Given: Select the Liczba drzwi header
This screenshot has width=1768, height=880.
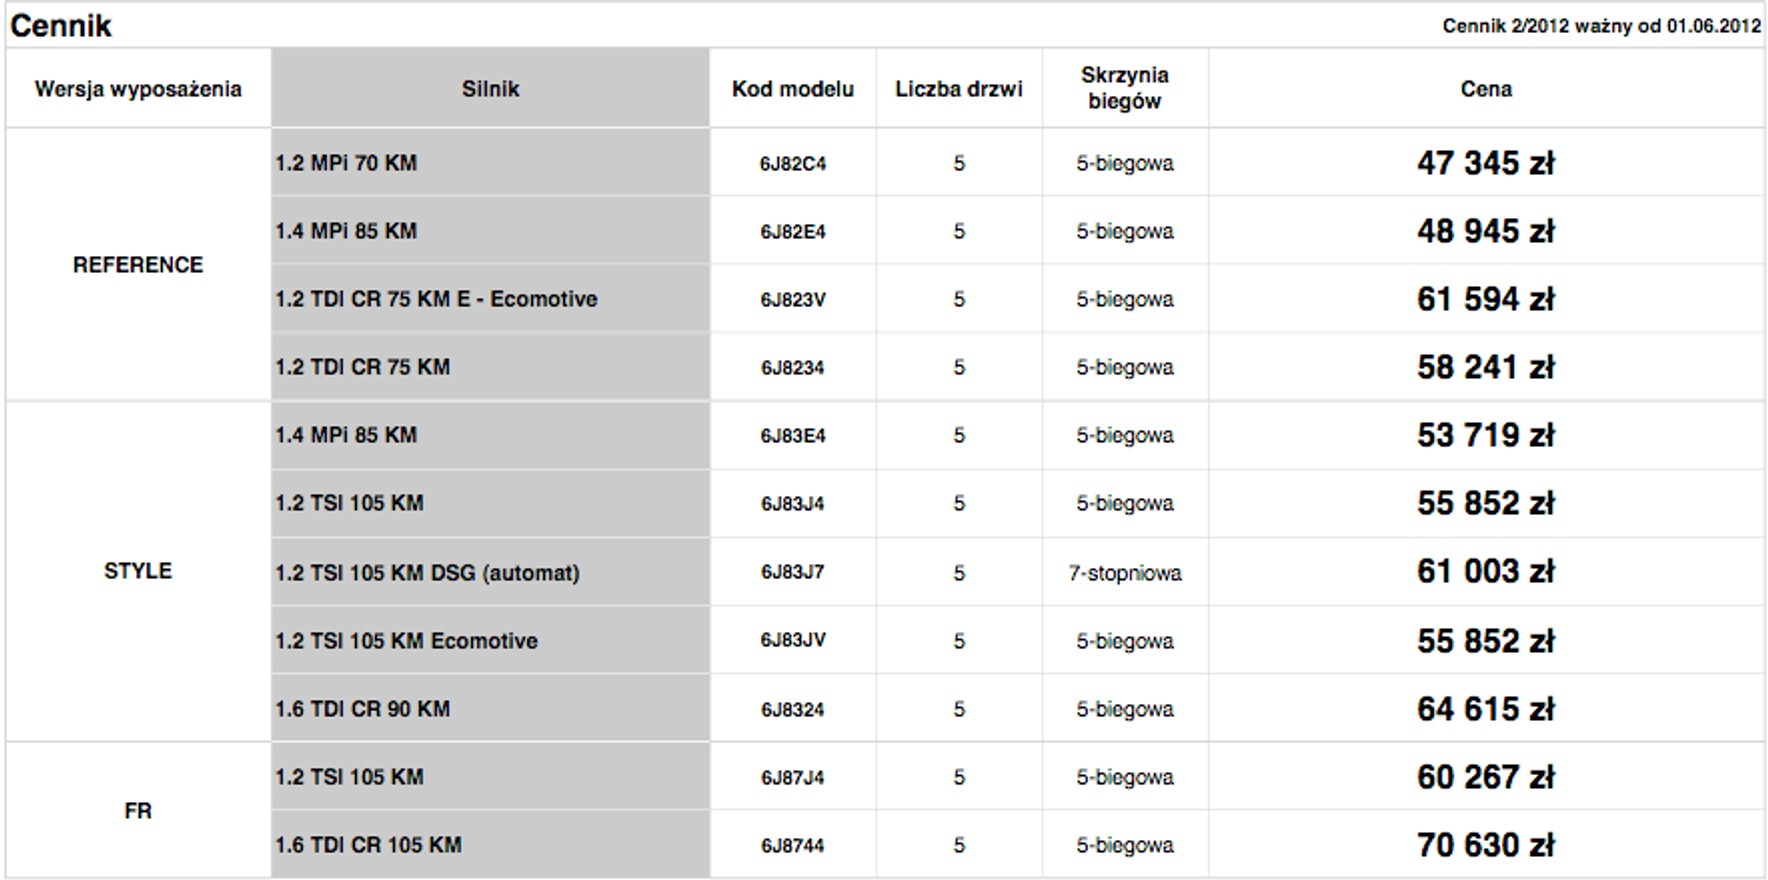Looking at the screenshot, I should pyautogui.click(x=959, y=89).
